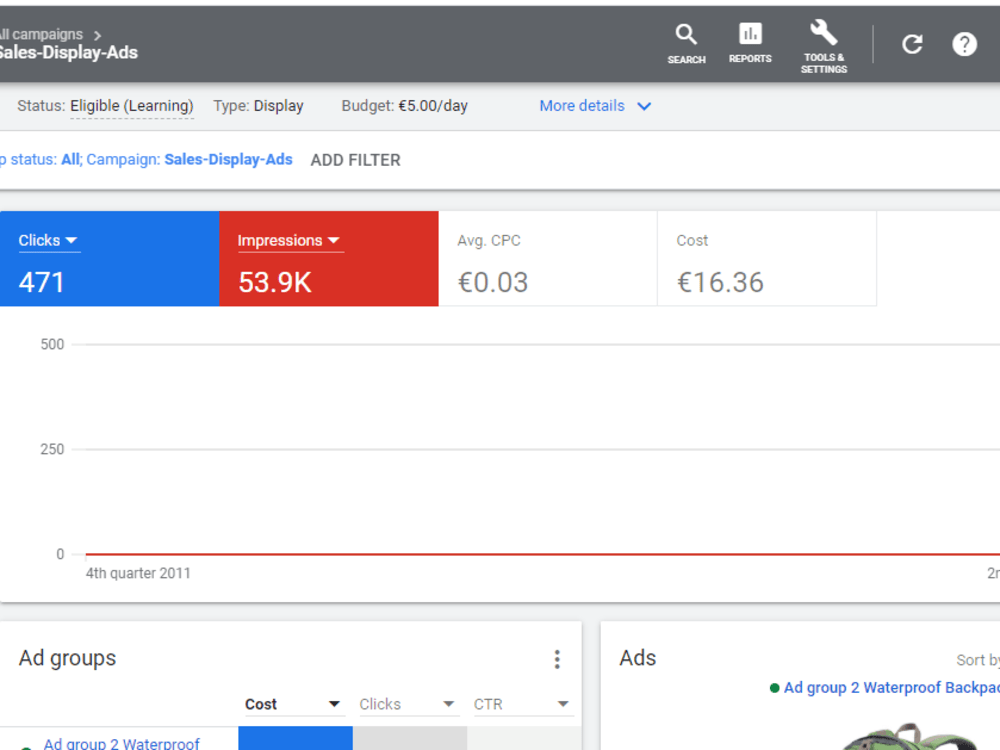Expand the More details section
Image resolution: width=1000 pixels, height=750 pixels.
595,105
